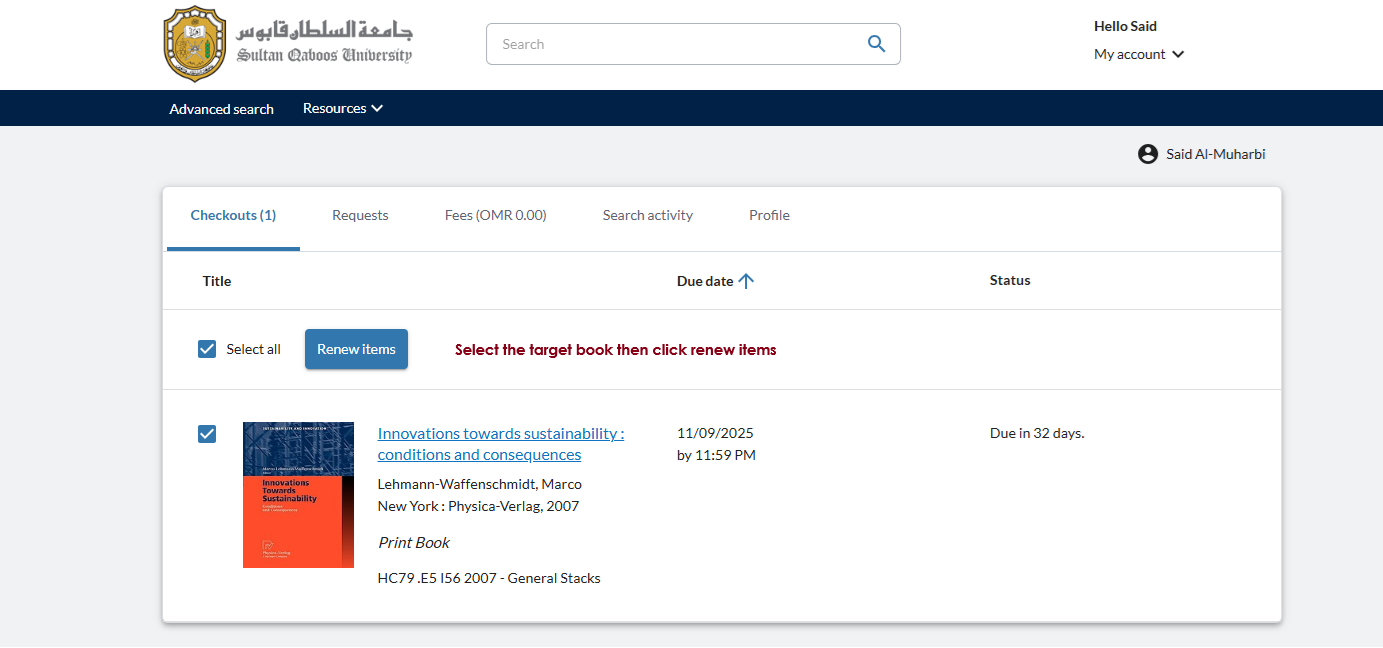
Task: Click the book cover thumbnail
Action: pyautogui.click(x=298, y=495)
